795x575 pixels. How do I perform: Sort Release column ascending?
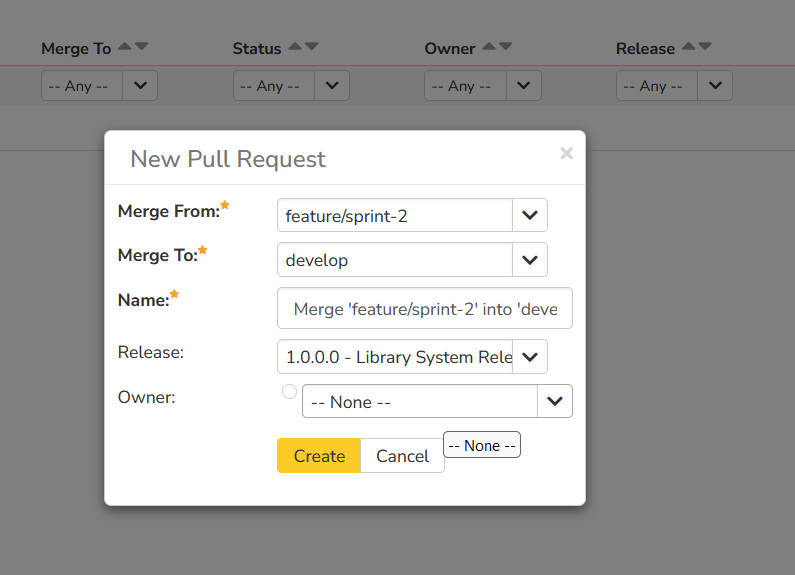(x=689, y=46)
